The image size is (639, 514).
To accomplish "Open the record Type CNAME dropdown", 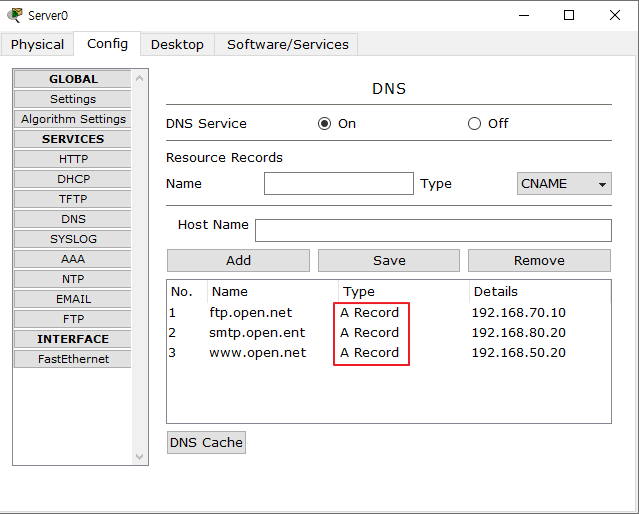I will pos(564,183).
